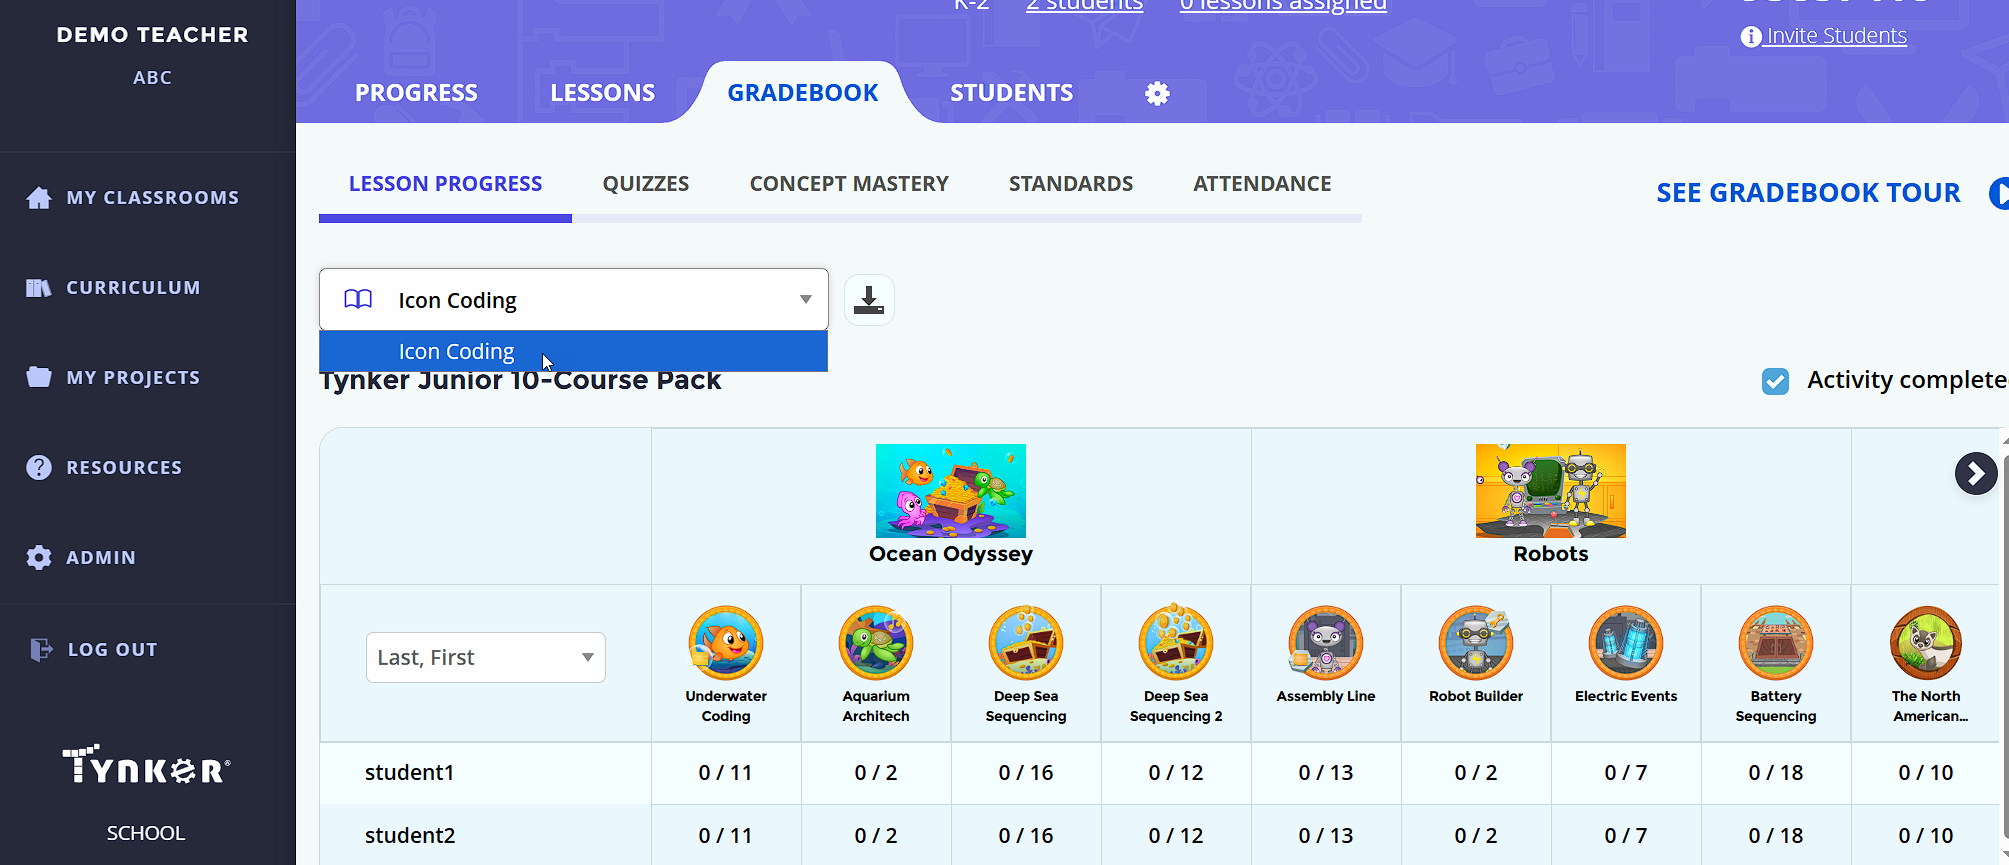The height and width of the screenshot is (865, 2009).
Task: Click the Electric Events icon
Action: pyautogui.click(x=1626, y=643)
